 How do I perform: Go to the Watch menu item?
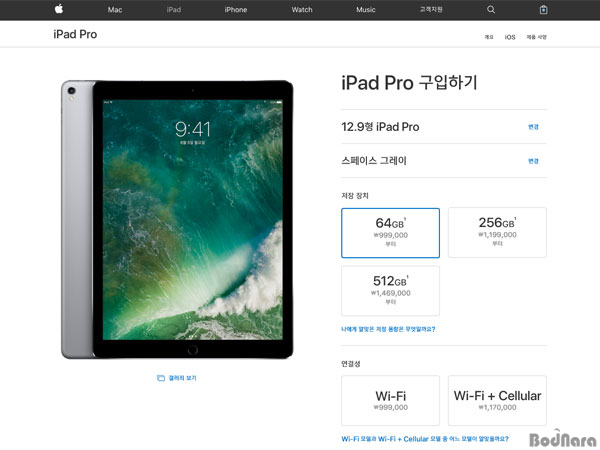pyautogui.click(x=302, y=10)
